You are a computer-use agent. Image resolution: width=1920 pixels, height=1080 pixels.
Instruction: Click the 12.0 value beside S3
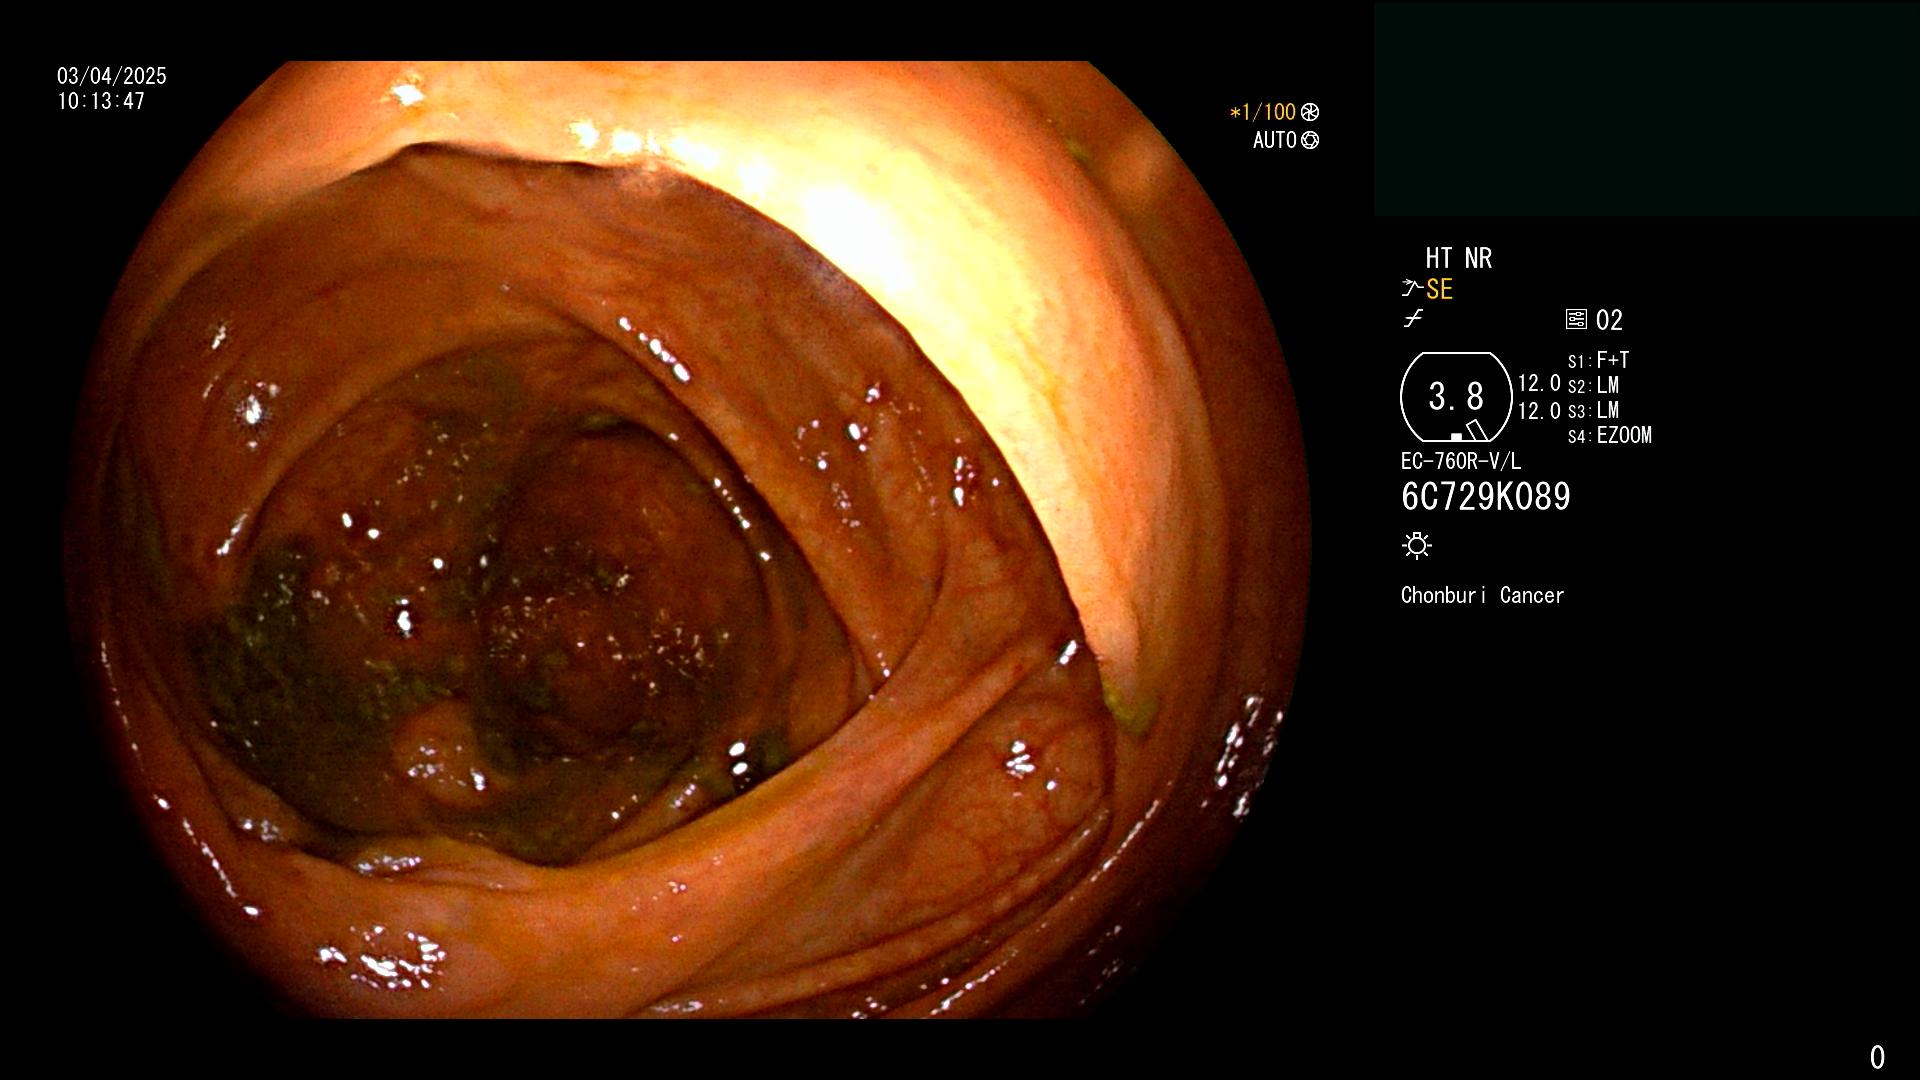coord(1539,410)
